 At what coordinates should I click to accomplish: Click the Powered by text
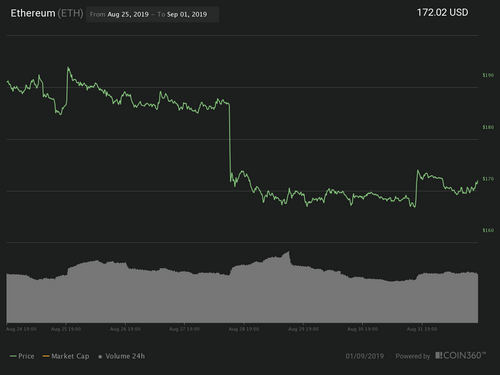coord(413,356)
